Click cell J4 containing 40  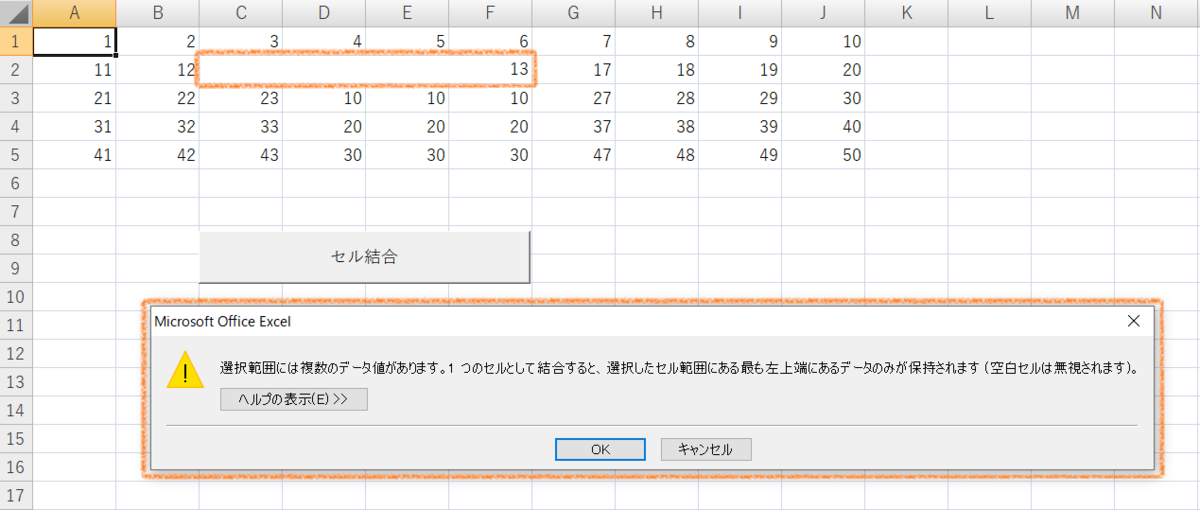[822, 127]
